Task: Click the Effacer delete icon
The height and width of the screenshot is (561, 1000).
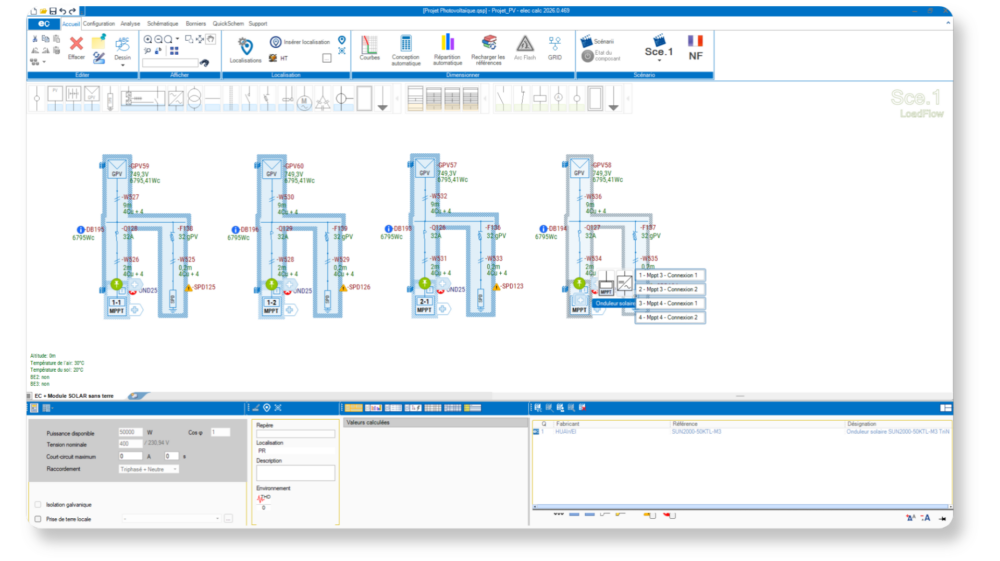Action: point(76,43)
